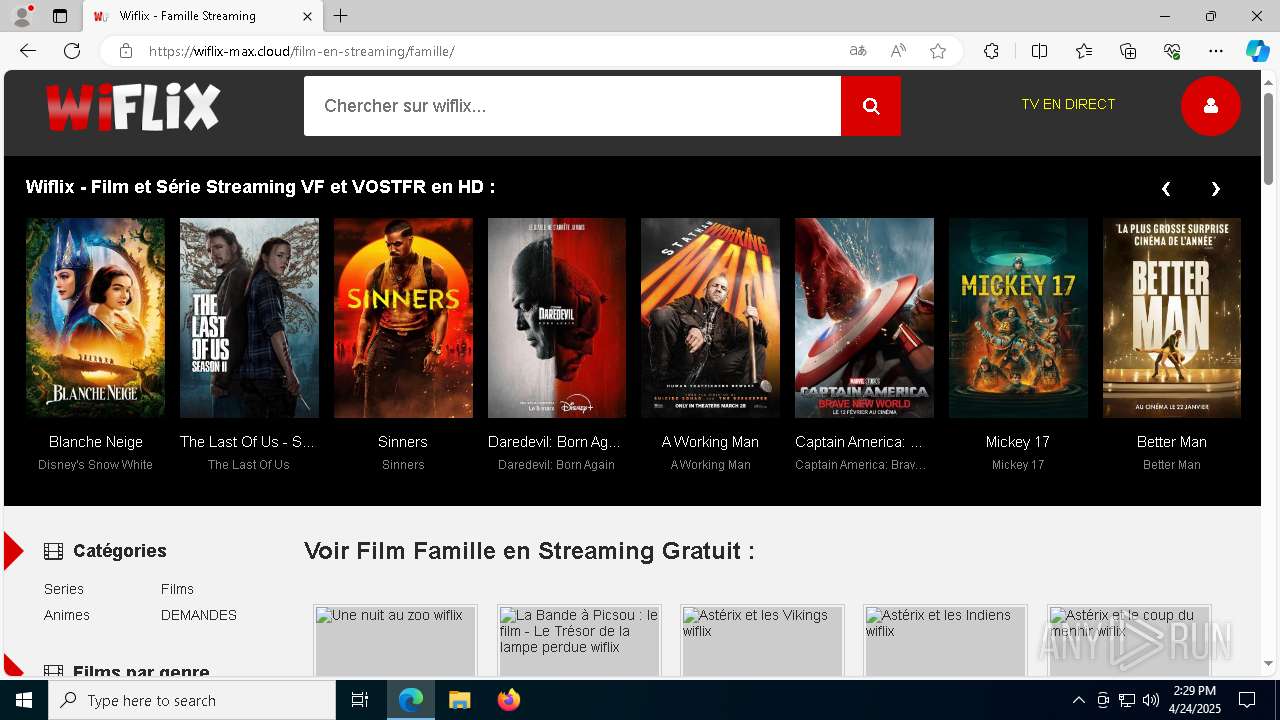Image resolution: width=1280 pixels, height=720 pixels.
Task: Click the Blanche Neige title link
Action: pyautogui.click(x=96, y=442)
